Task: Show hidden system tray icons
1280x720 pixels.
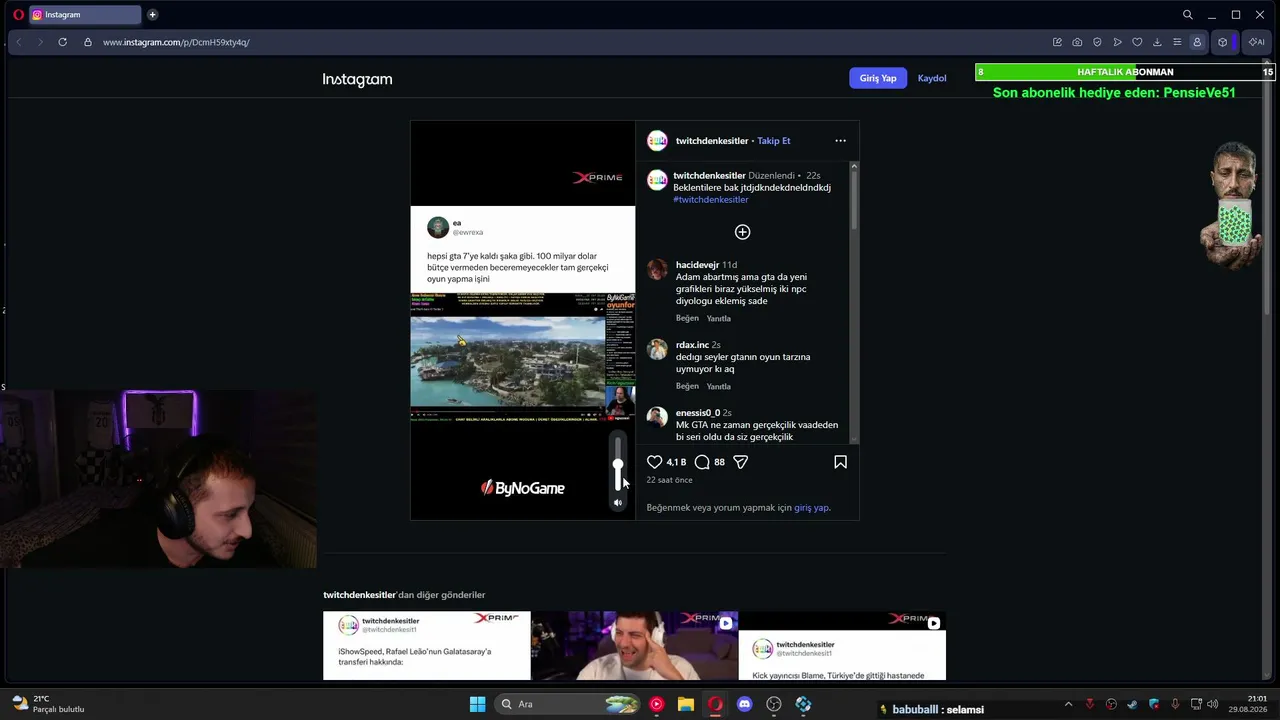Action: point(1068,704)
